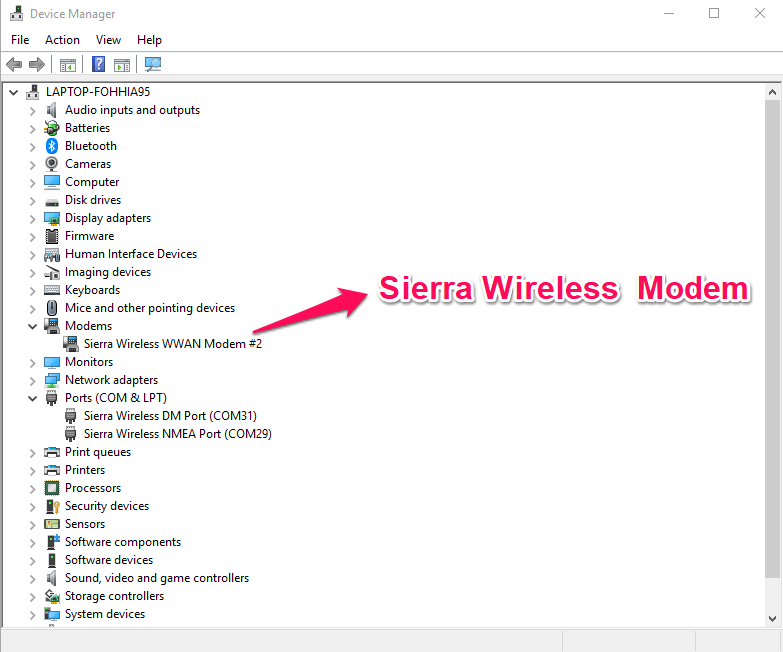Click Scan for hardware changes monitor icon

[153, 64]
